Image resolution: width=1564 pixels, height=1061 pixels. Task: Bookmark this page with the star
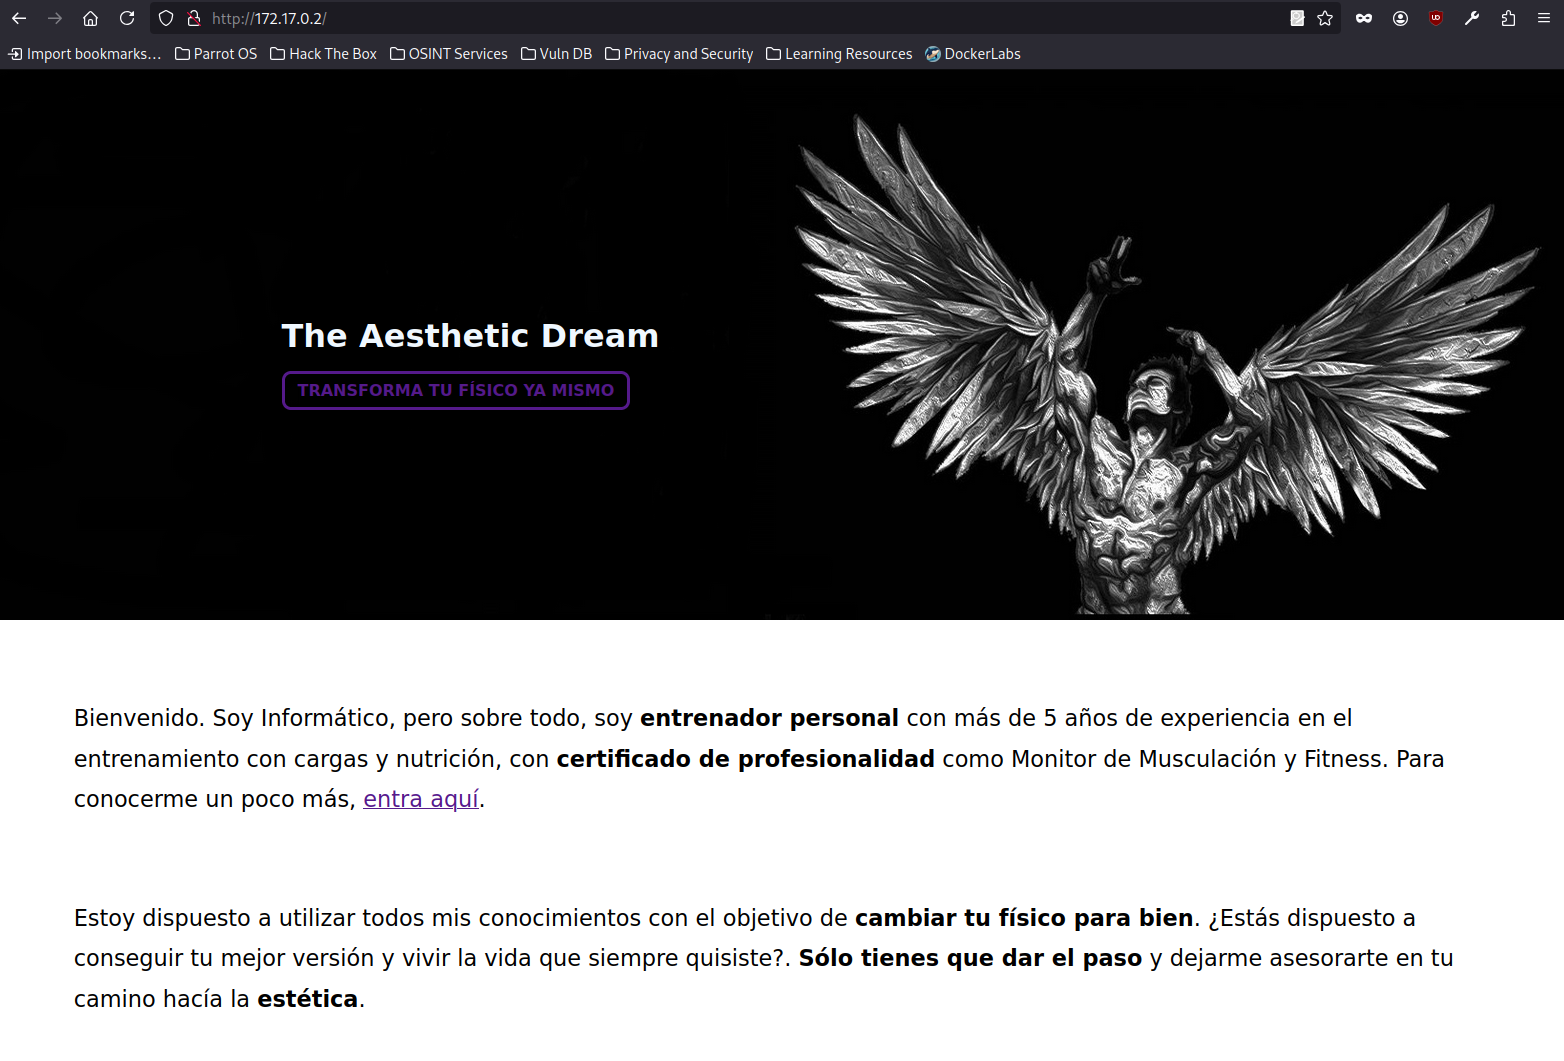coord(1325,18)
